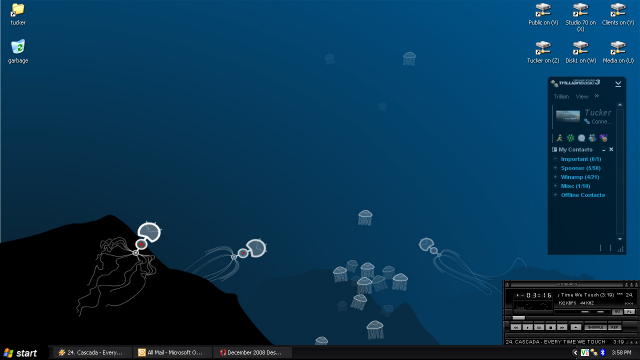
Task: Pause playback in Winamp
Action: click(x=539, y=327)
